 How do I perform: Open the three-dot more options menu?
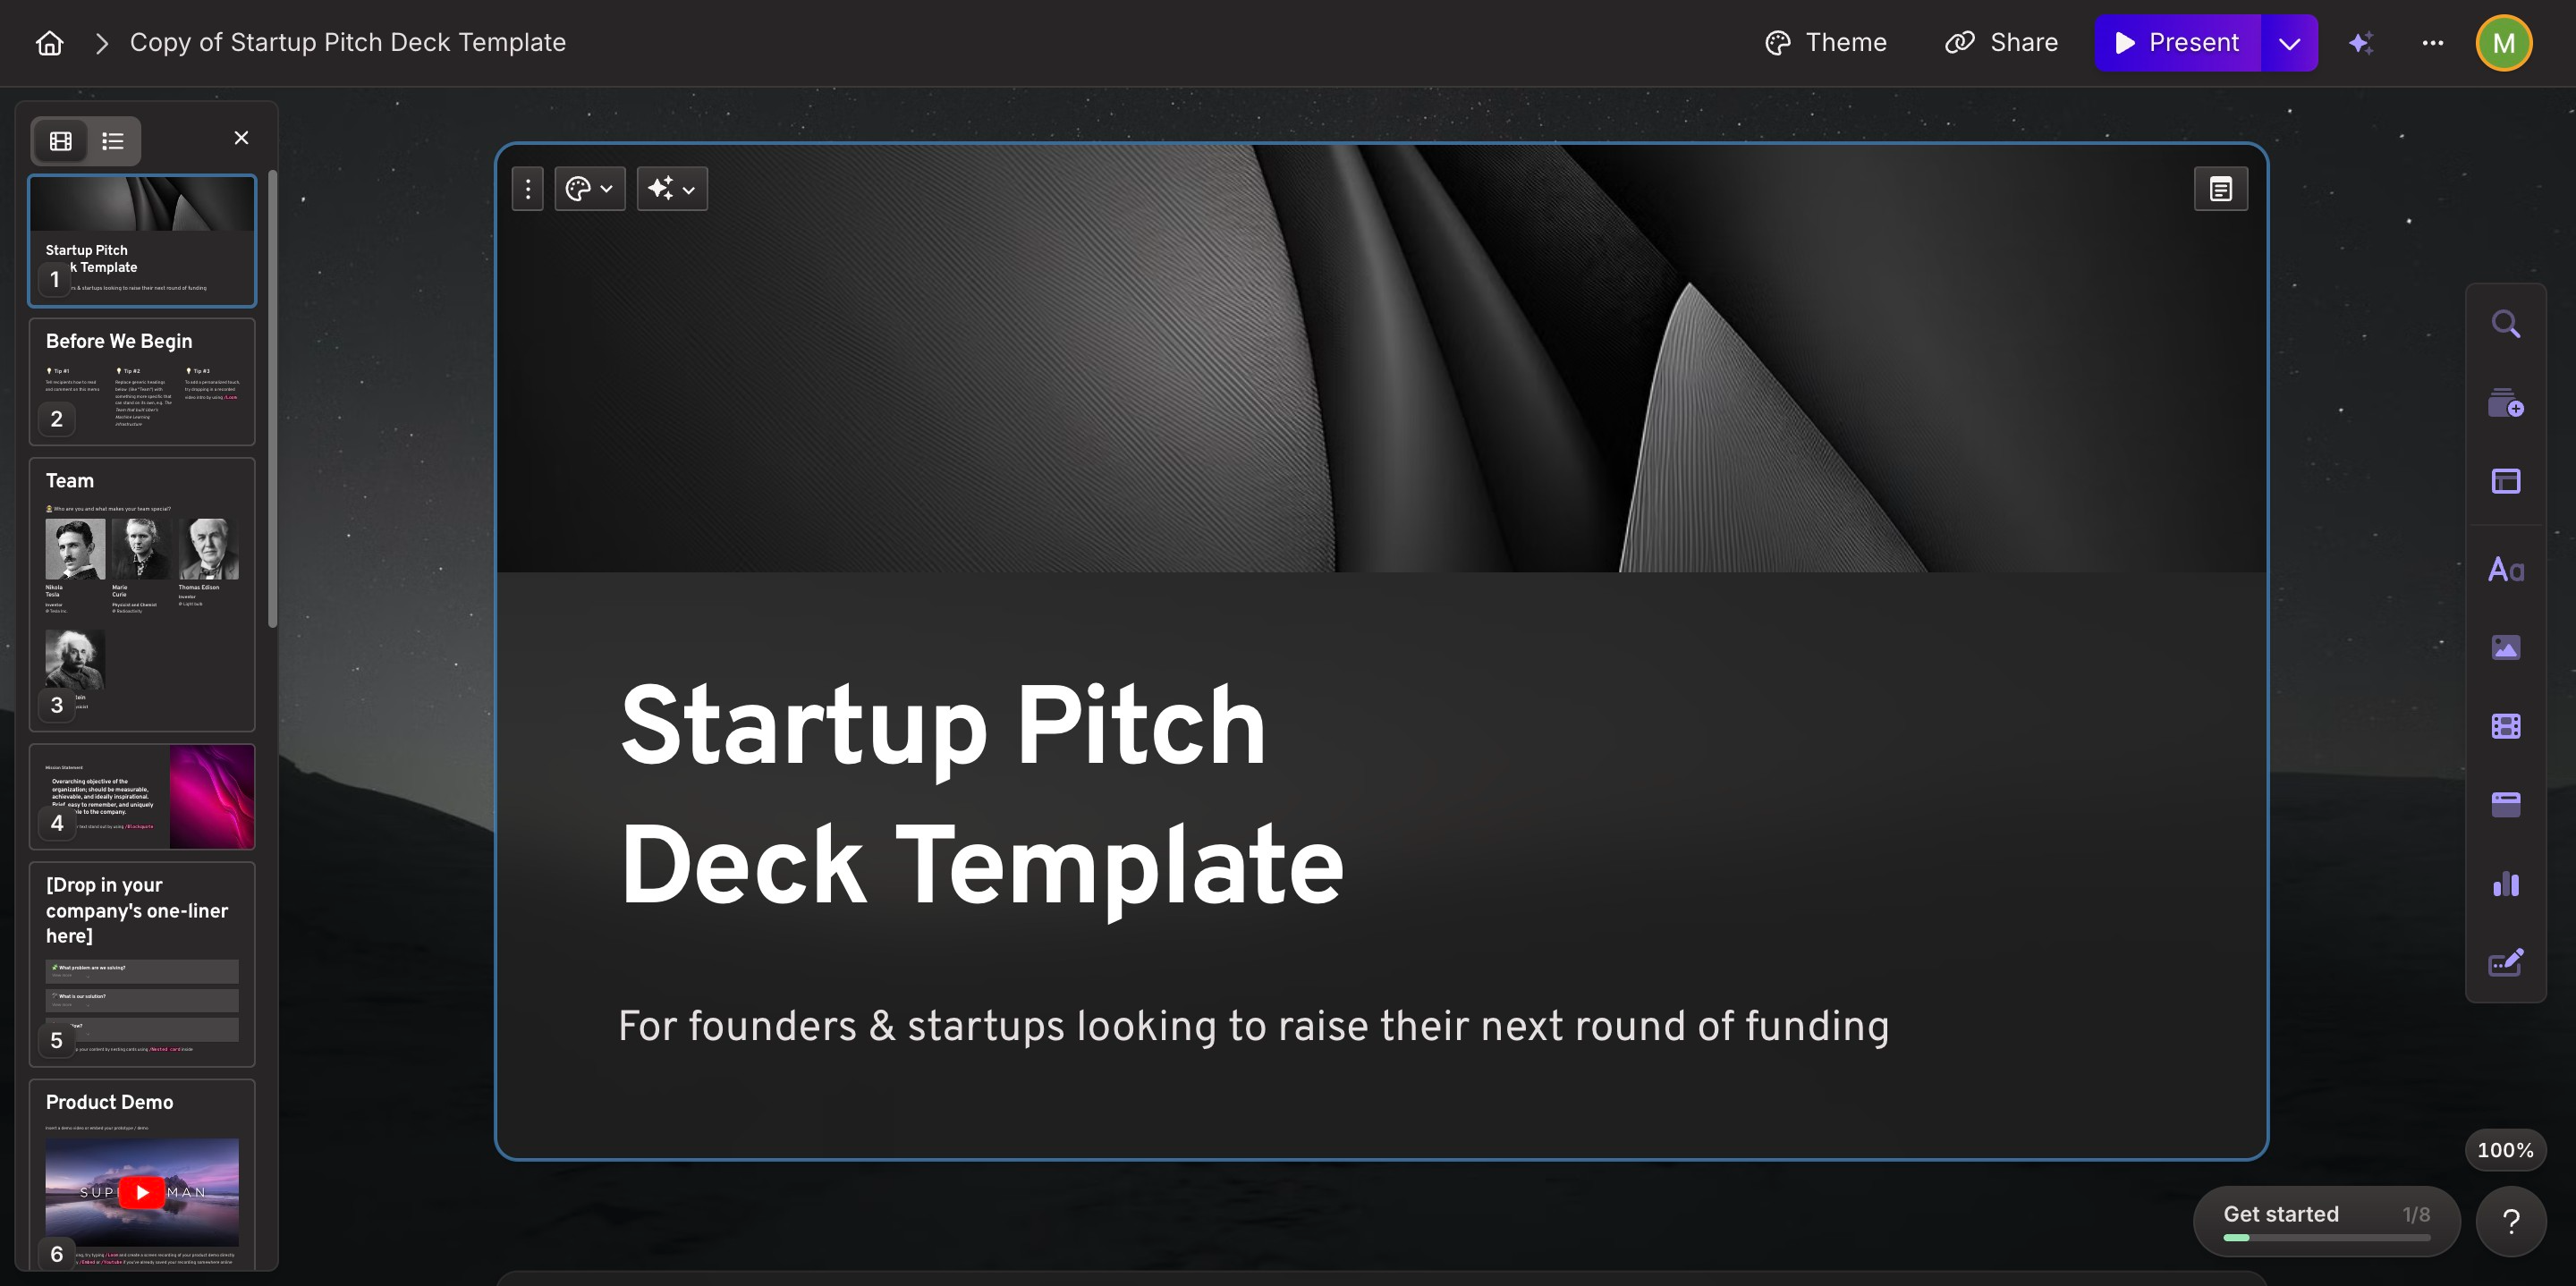coord(2432,43)
